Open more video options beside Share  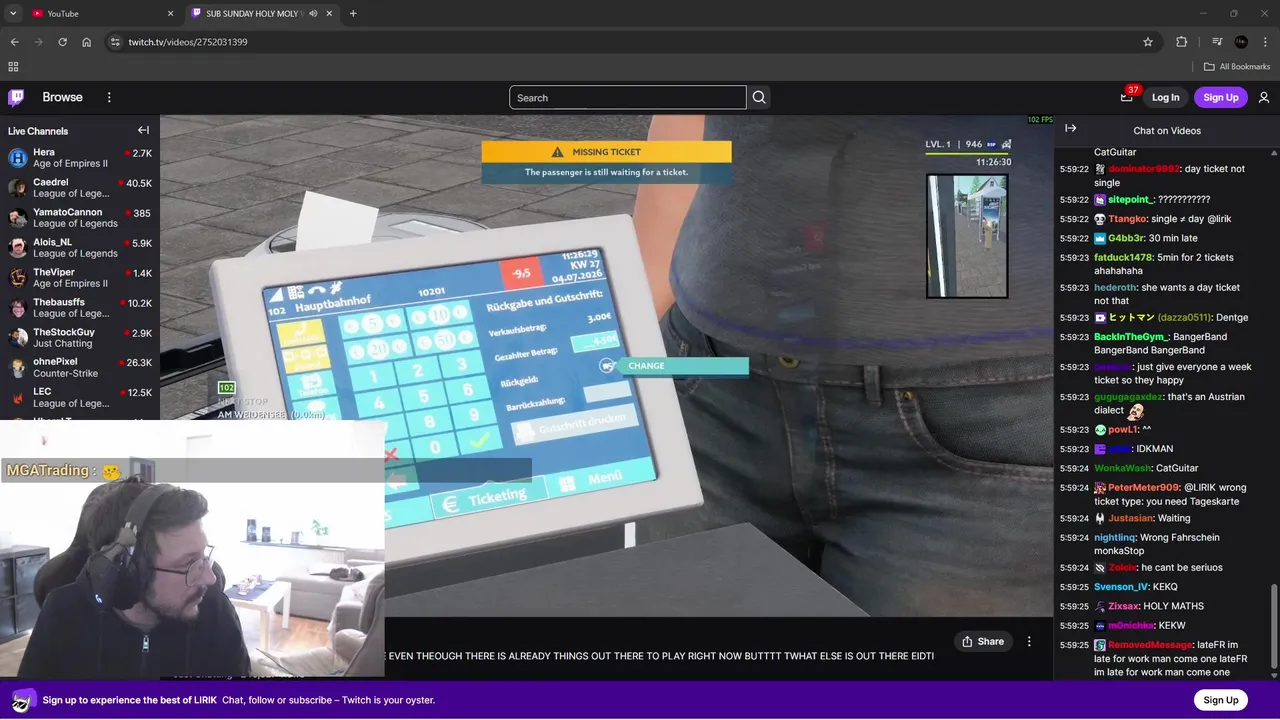1029,641
